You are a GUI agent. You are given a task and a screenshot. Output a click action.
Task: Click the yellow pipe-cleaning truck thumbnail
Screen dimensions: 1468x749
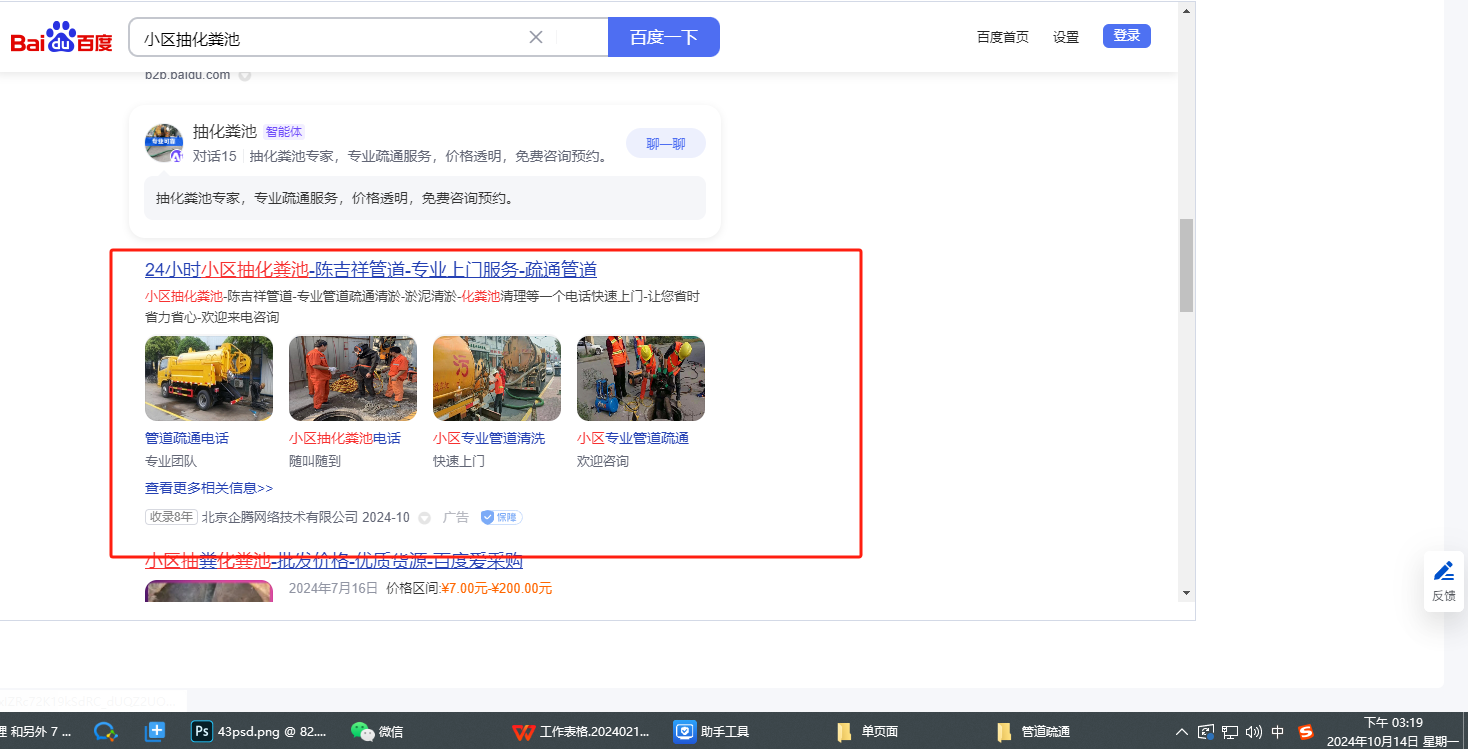(209, 378)
